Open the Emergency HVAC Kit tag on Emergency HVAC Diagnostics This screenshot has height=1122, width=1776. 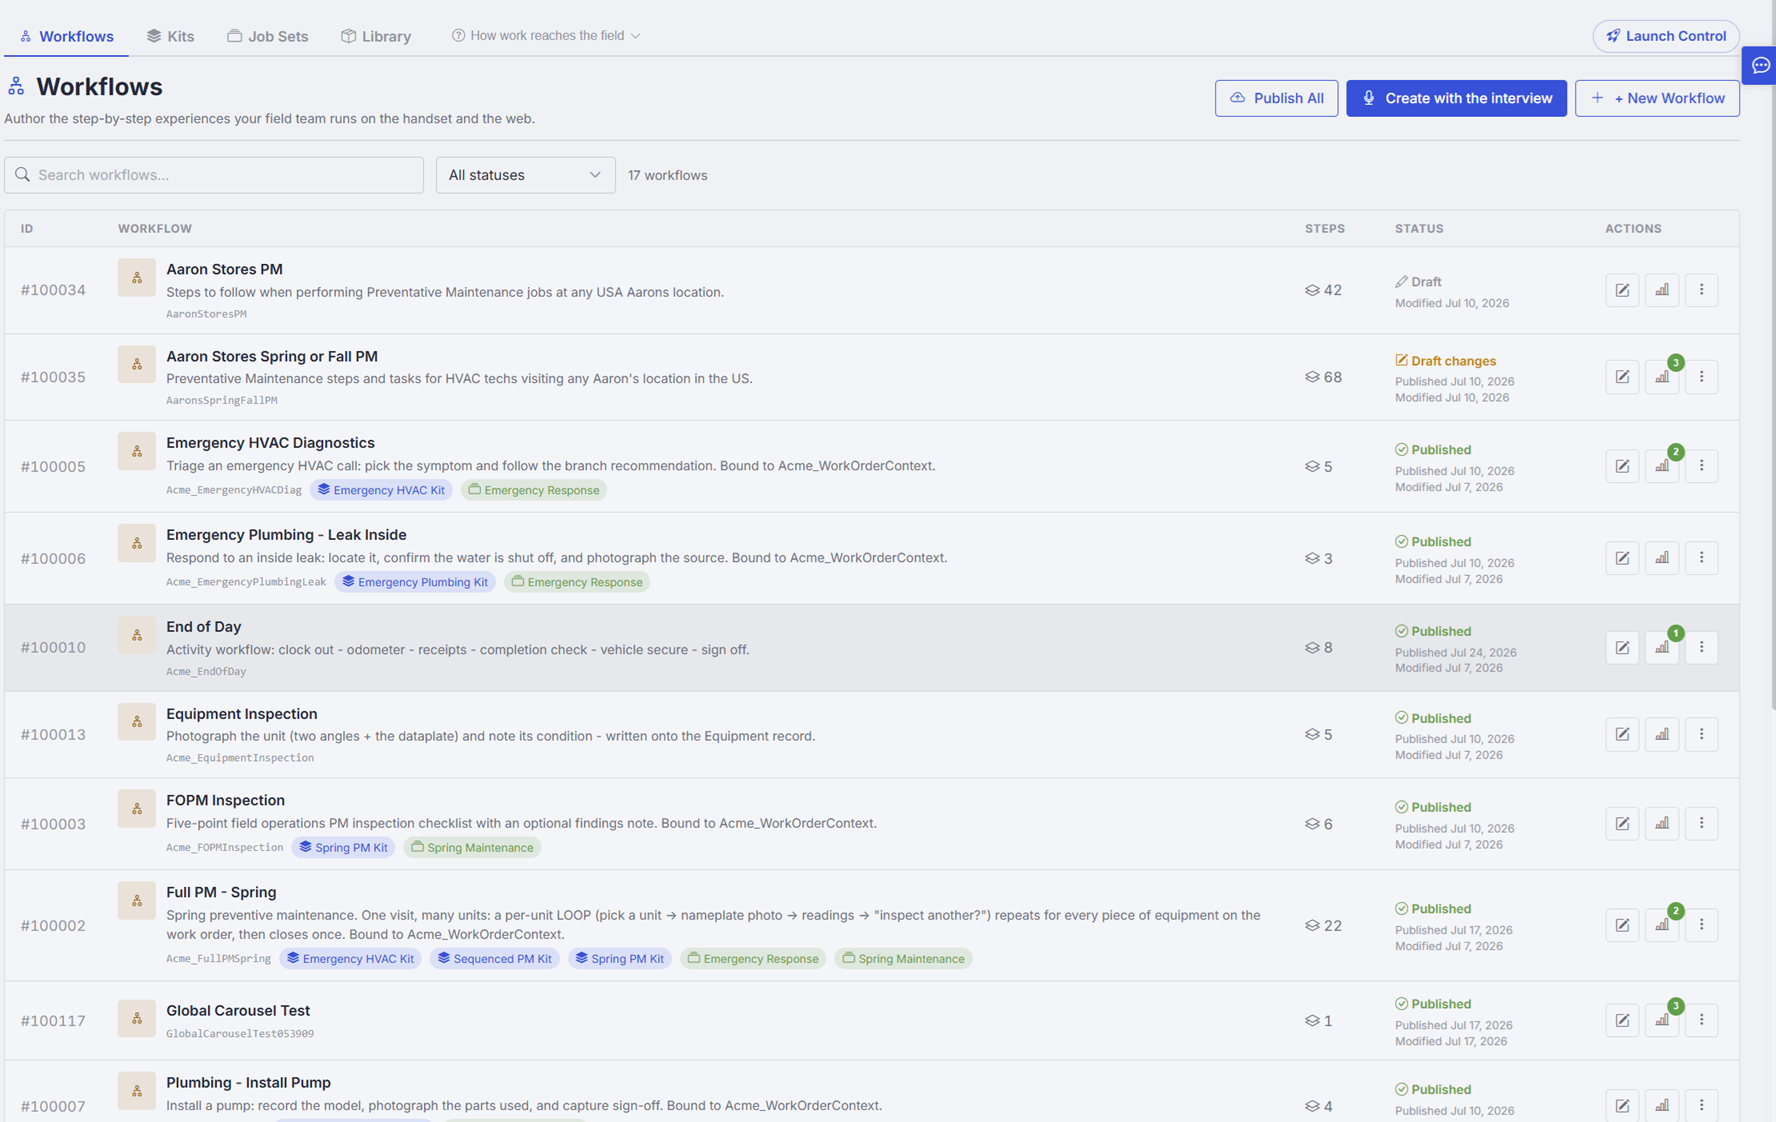point(381,490)
